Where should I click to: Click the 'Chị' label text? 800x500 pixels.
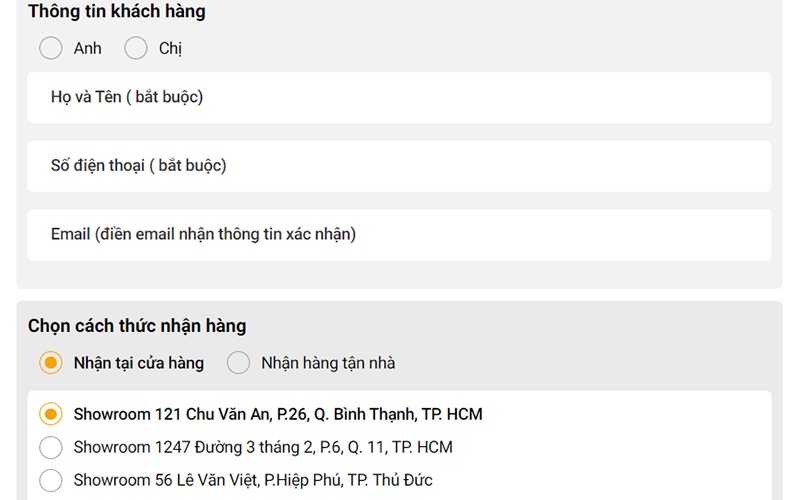pos(170,48)
